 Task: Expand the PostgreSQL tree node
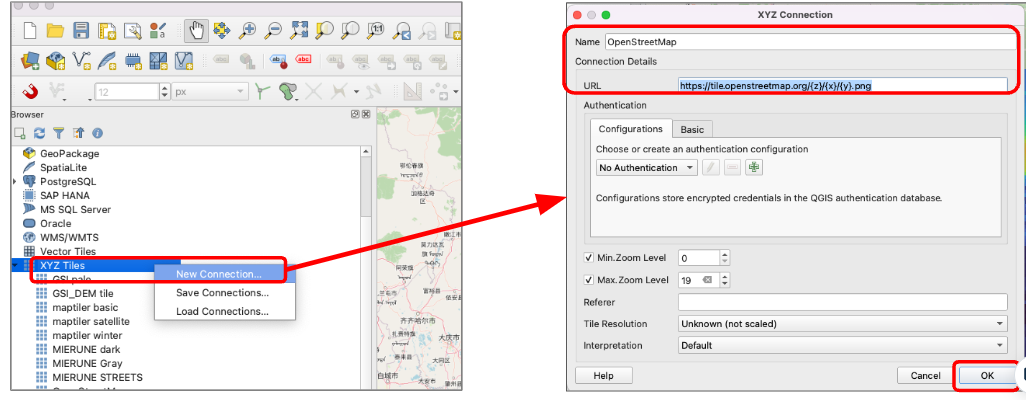point(14,181)
